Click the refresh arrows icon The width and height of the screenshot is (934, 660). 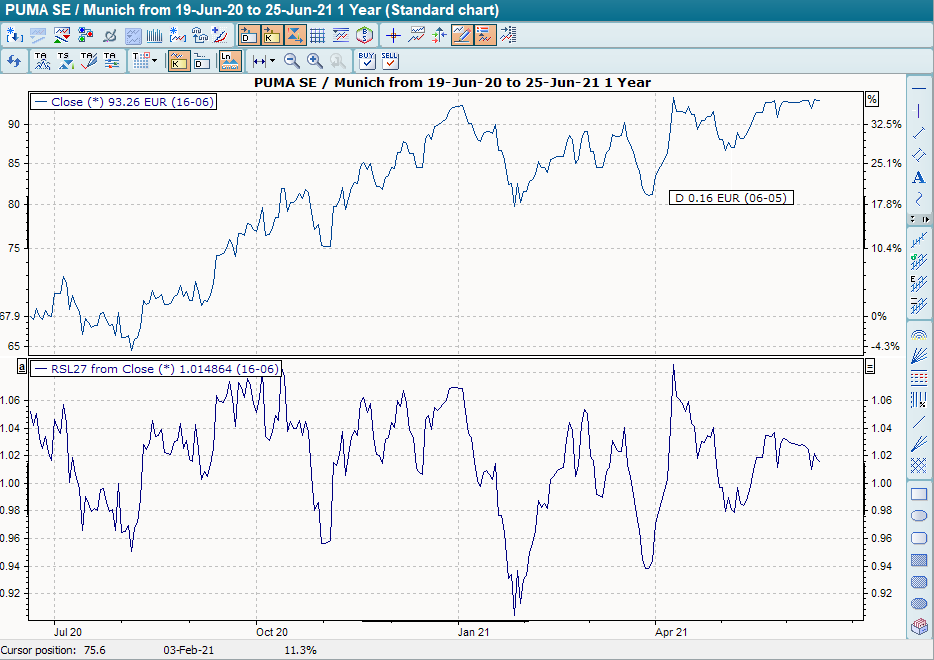pos(14,61)
